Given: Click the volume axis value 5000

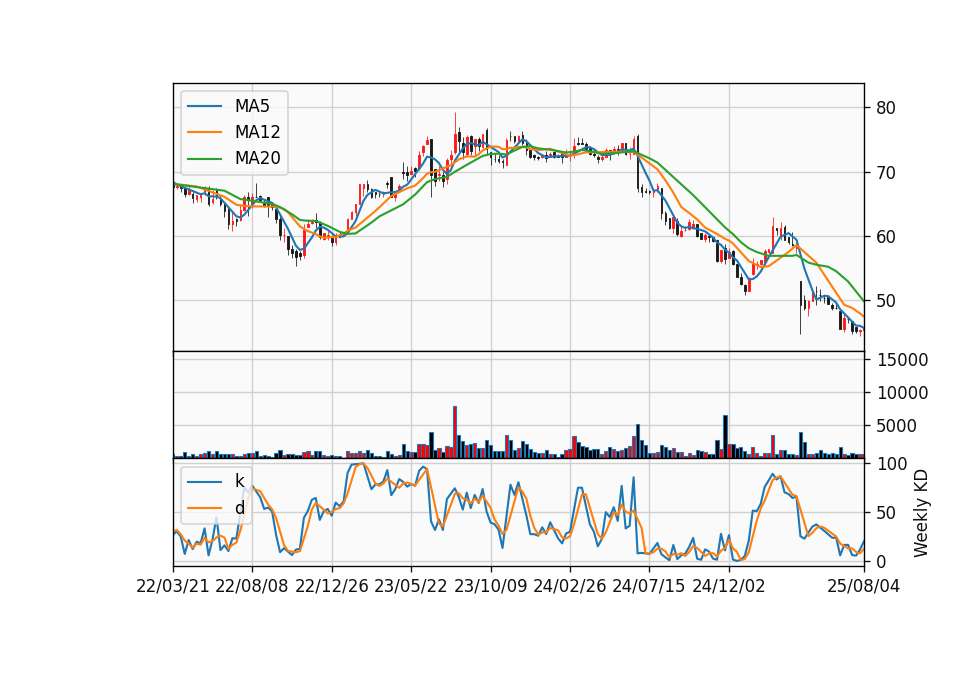Looking at the screenshot, I should (896, 426).
